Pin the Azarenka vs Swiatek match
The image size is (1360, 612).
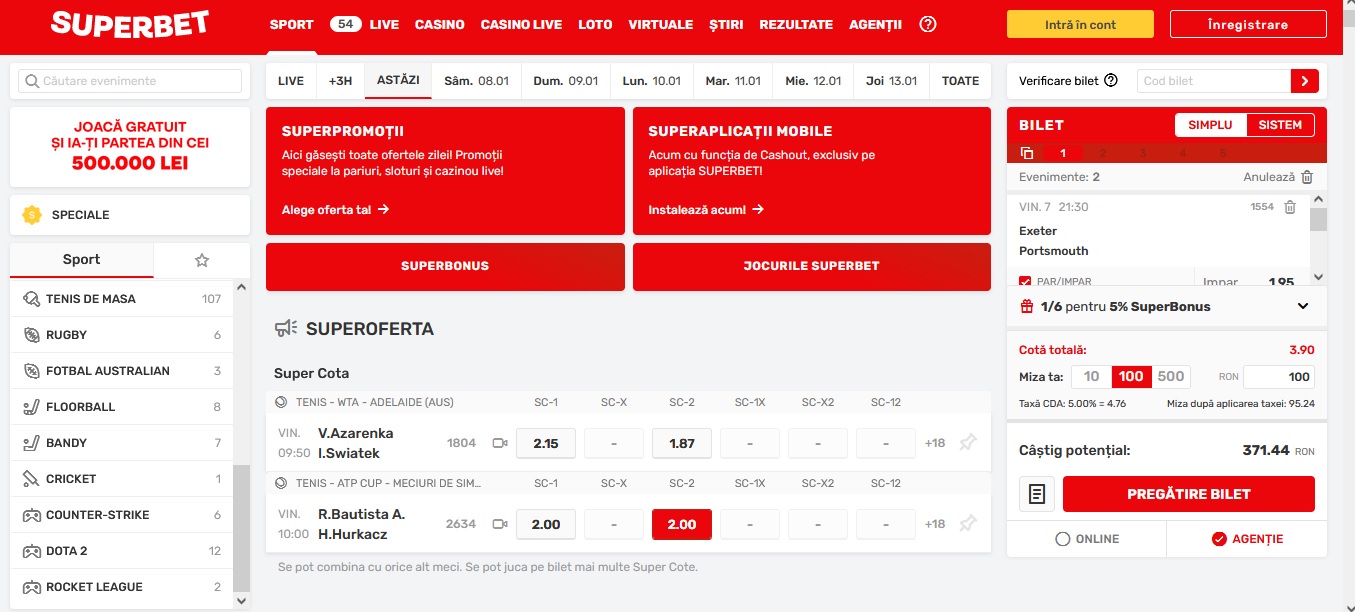coord(967,442)
